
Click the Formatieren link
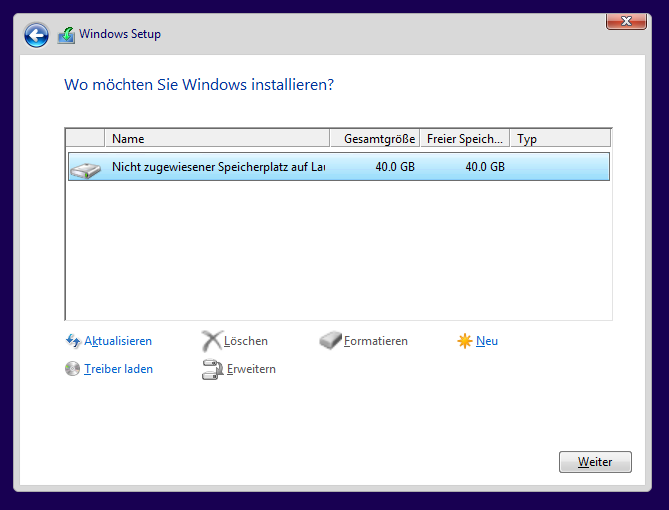coord(376,341)
